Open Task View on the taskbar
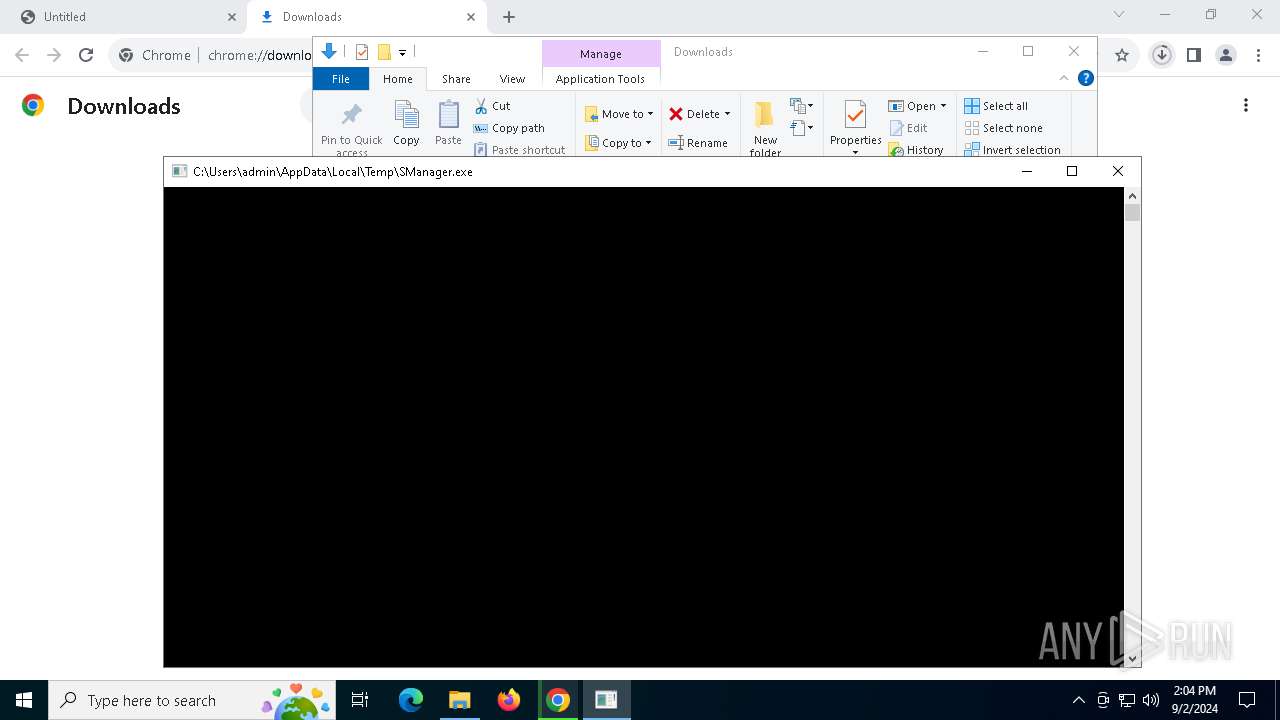The image size is (1280, 720). [360, 700]
